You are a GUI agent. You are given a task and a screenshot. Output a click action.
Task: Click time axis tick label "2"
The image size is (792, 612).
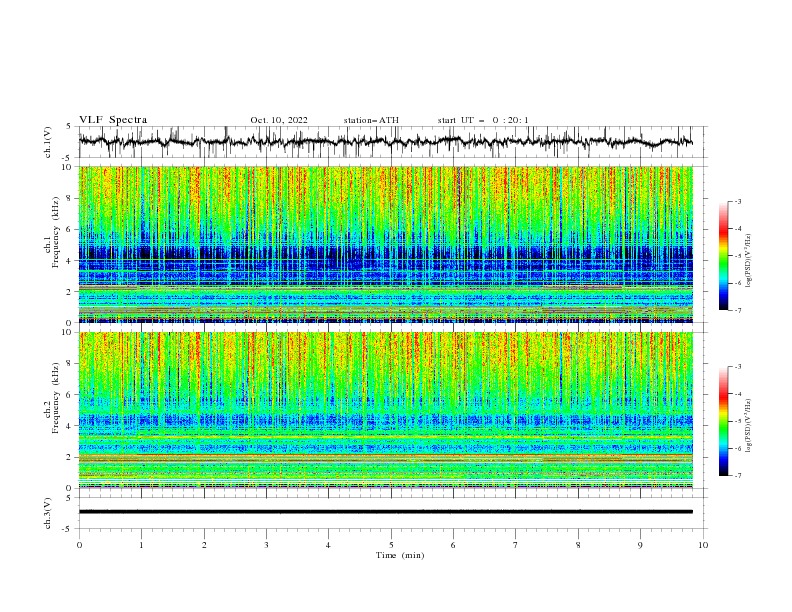[204, 545]
